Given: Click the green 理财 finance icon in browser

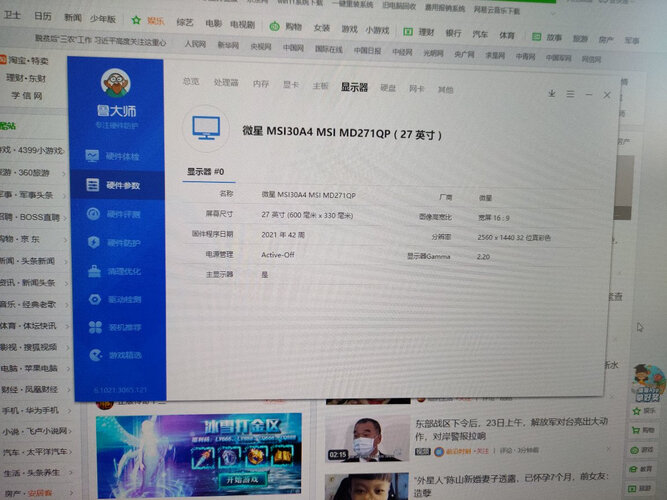Looking at the screenshot, I should point(408,31).
